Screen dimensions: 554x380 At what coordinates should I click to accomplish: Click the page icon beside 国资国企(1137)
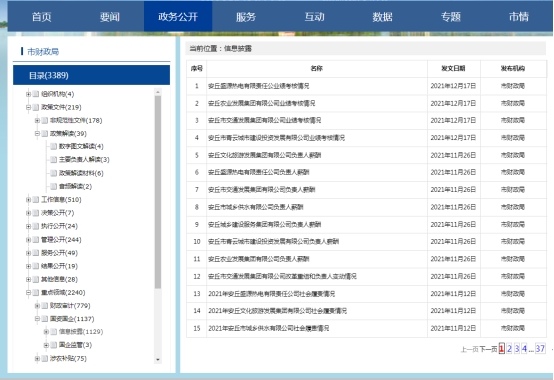click(x=45, y=319)
